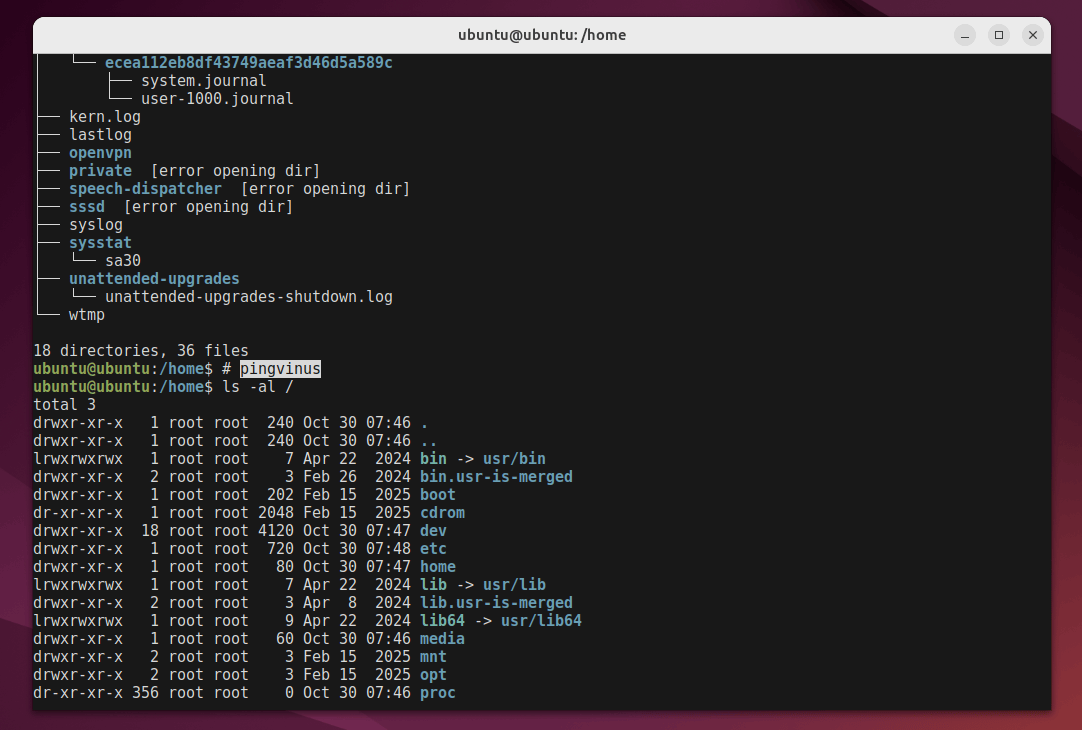
Task: Close the terminal window
Action: pyautogui.click(x=1033, y=35)
